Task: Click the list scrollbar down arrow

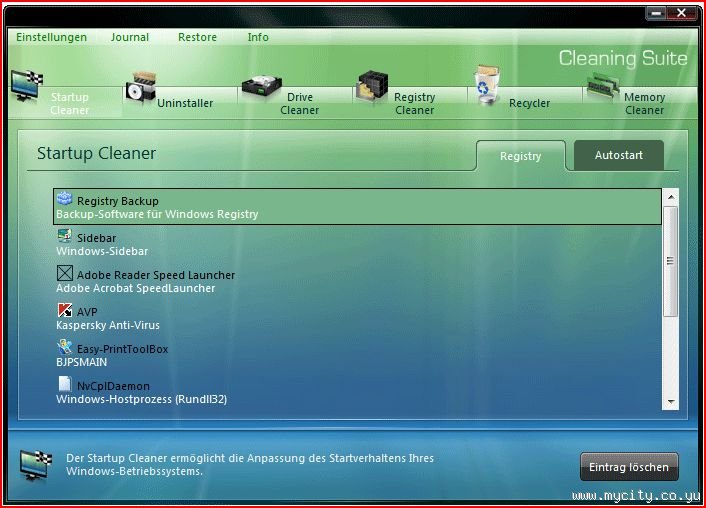Action: coord(671,402)
